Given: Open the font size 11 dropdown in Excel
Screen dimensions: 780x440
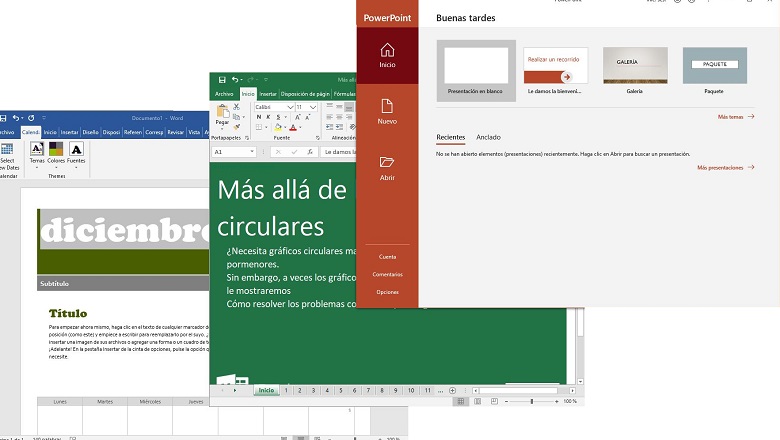Looking at the screenshot, I should [x=312, y=107].
